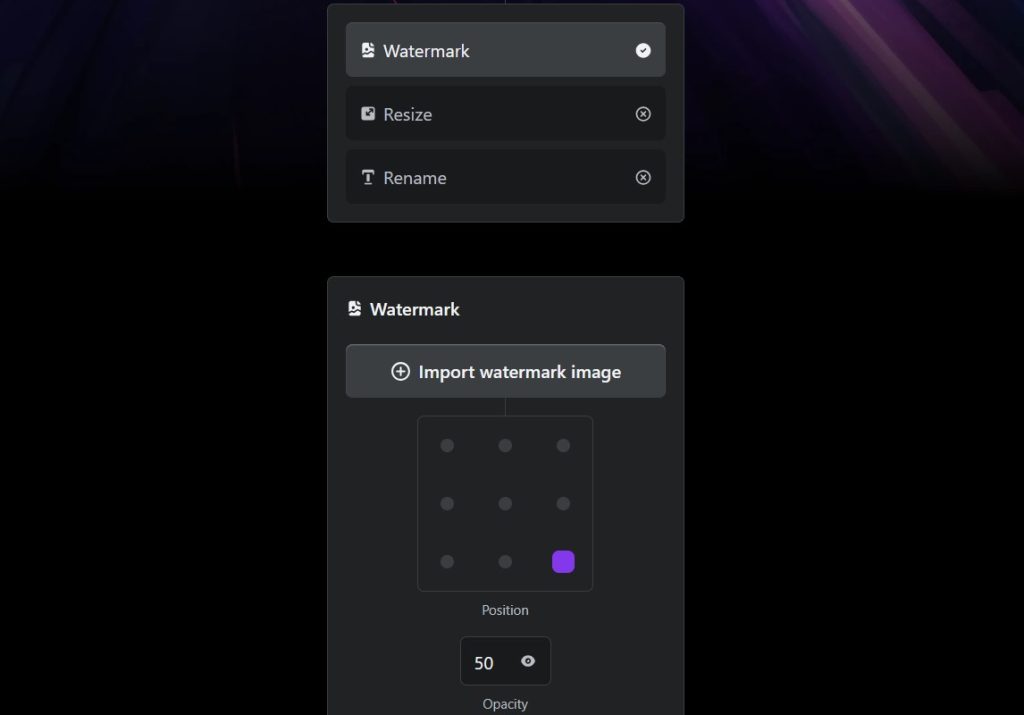Screen dimensions: 1024x715
Task: Click the Watermark icon in the step list
Action: (368, 50)
